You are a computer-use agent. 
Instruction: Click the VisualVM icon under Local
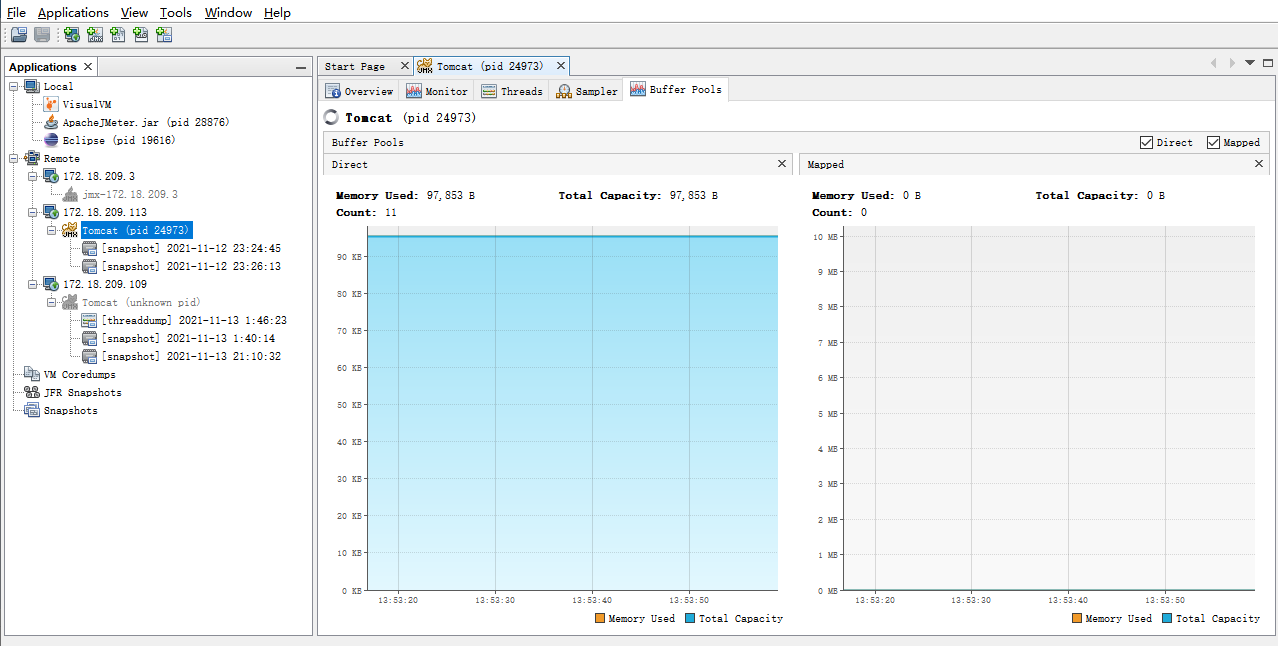51,104
